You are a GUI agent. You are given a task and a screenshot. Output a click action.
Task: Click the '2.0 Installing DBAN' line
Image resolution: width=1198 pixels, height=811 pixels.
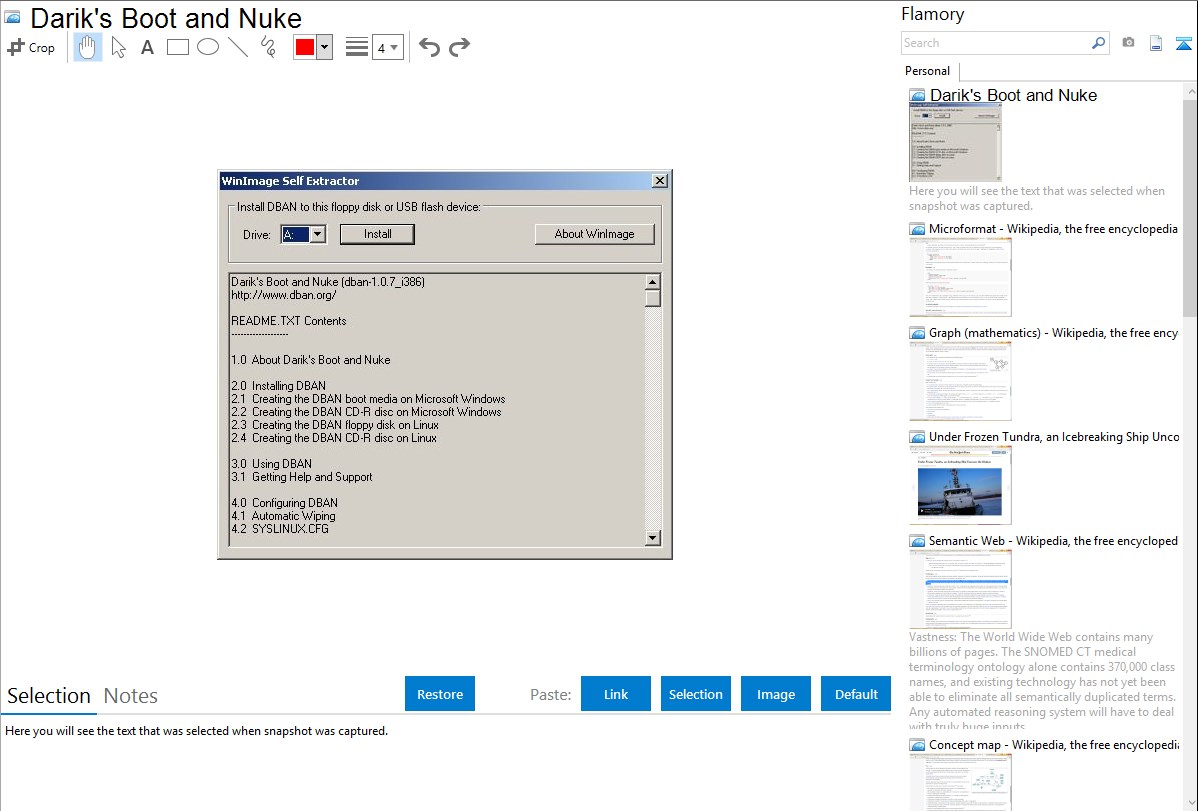[x=278, y=386]
